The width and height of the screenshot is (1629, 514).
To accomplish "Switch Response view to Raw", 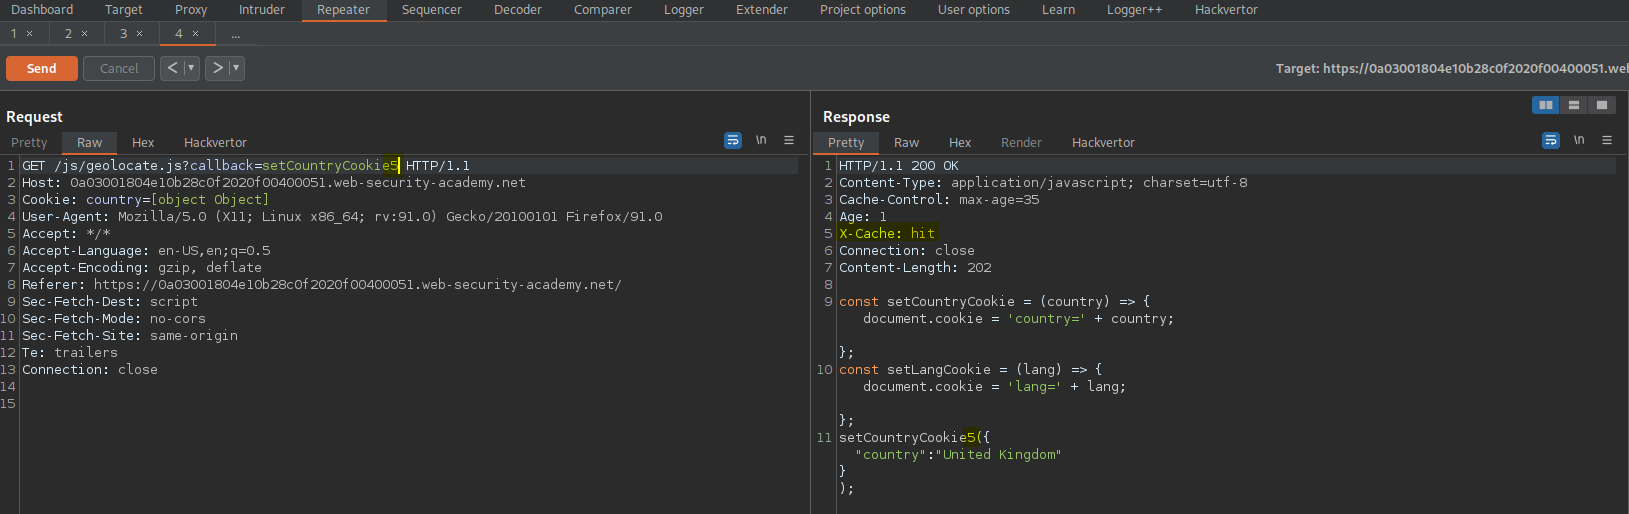I will click(907, 143).
